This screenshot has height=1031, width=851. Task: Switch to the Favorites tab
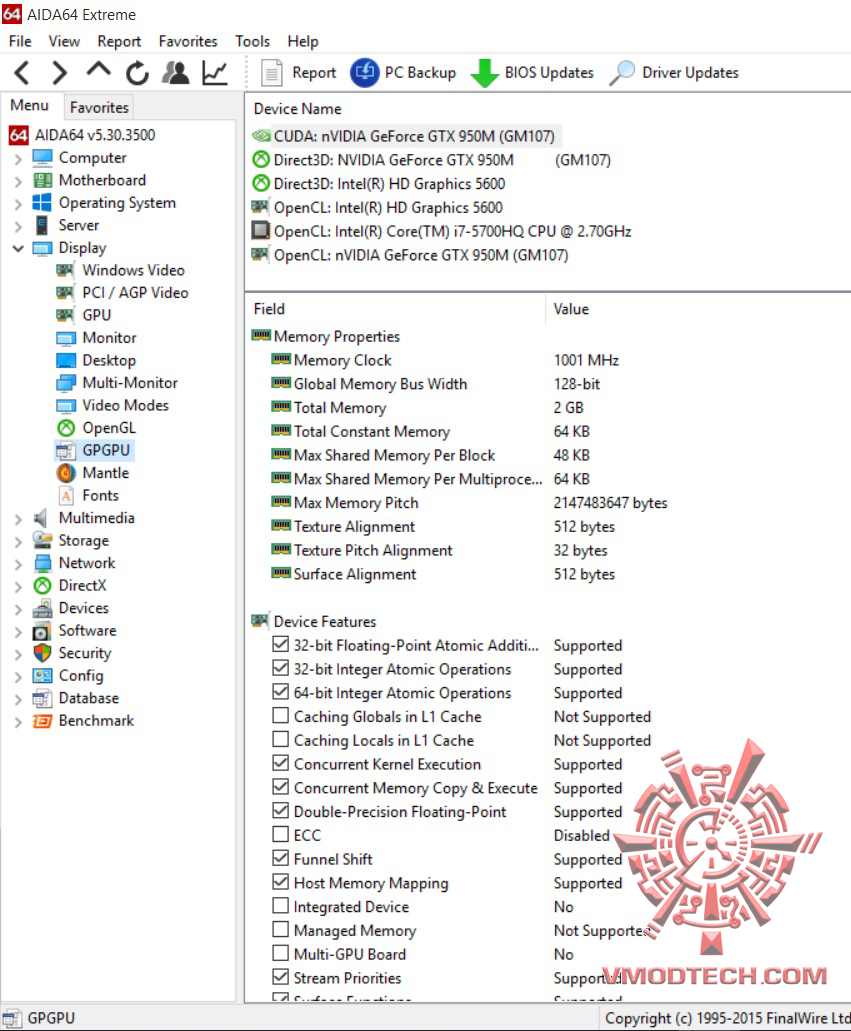[x=99, y=107]
